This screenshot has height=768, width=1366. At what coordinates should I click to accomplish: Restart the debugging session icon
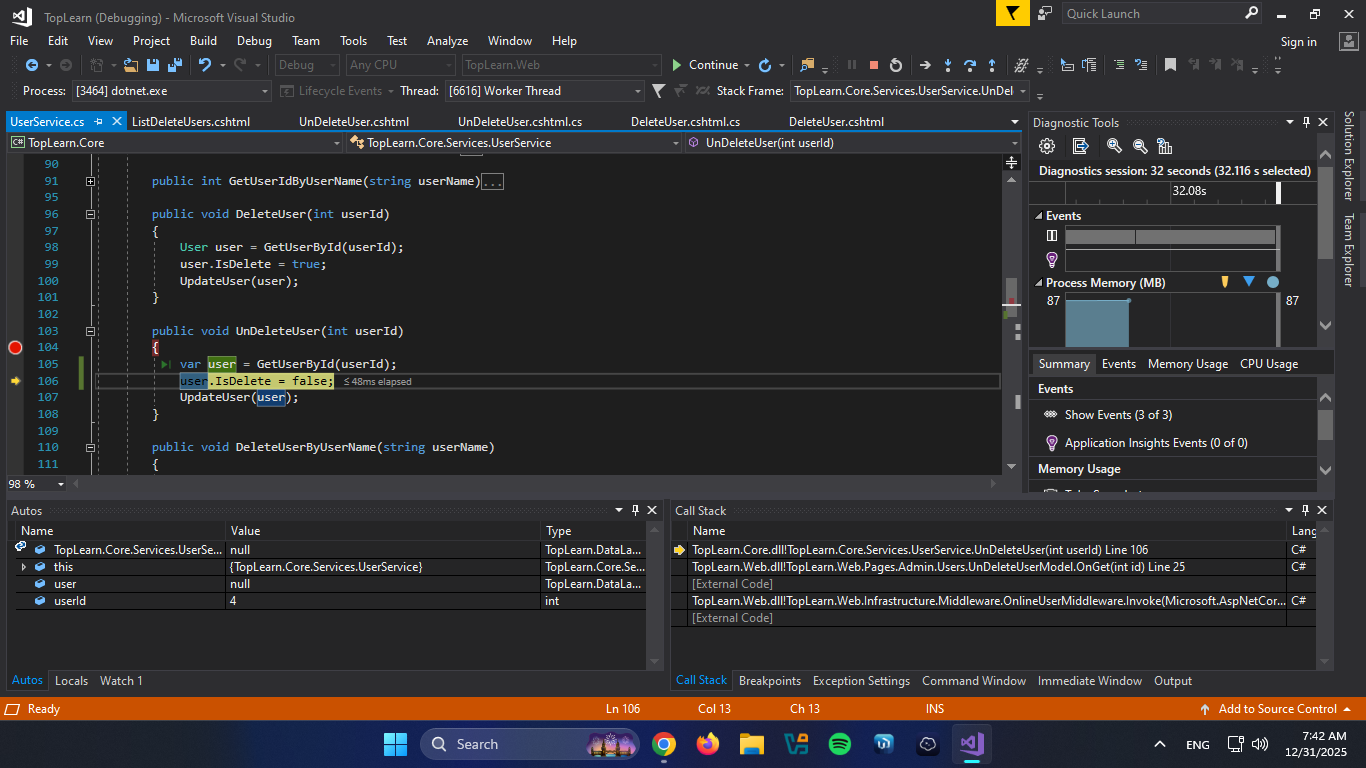tap(896, 65)
